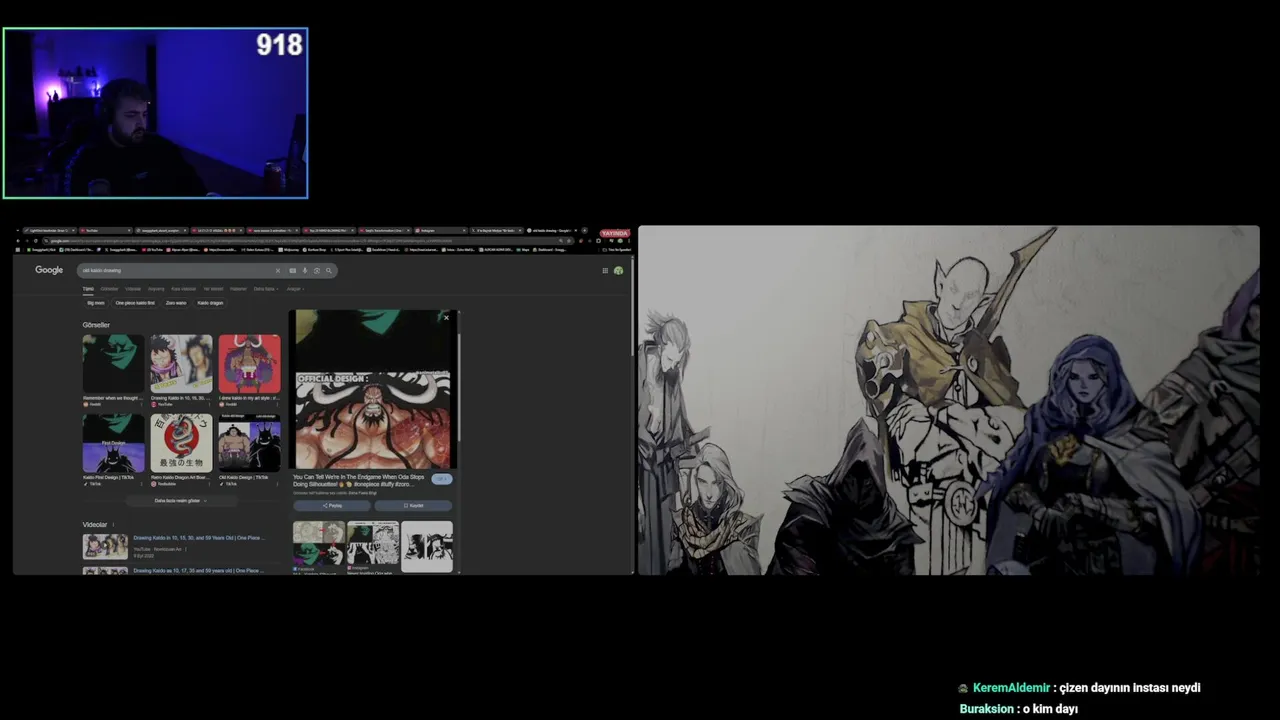This screenshot has height=720, width=1280.
Task: Close the image preview panel
Action: click(x=446, y=318)
